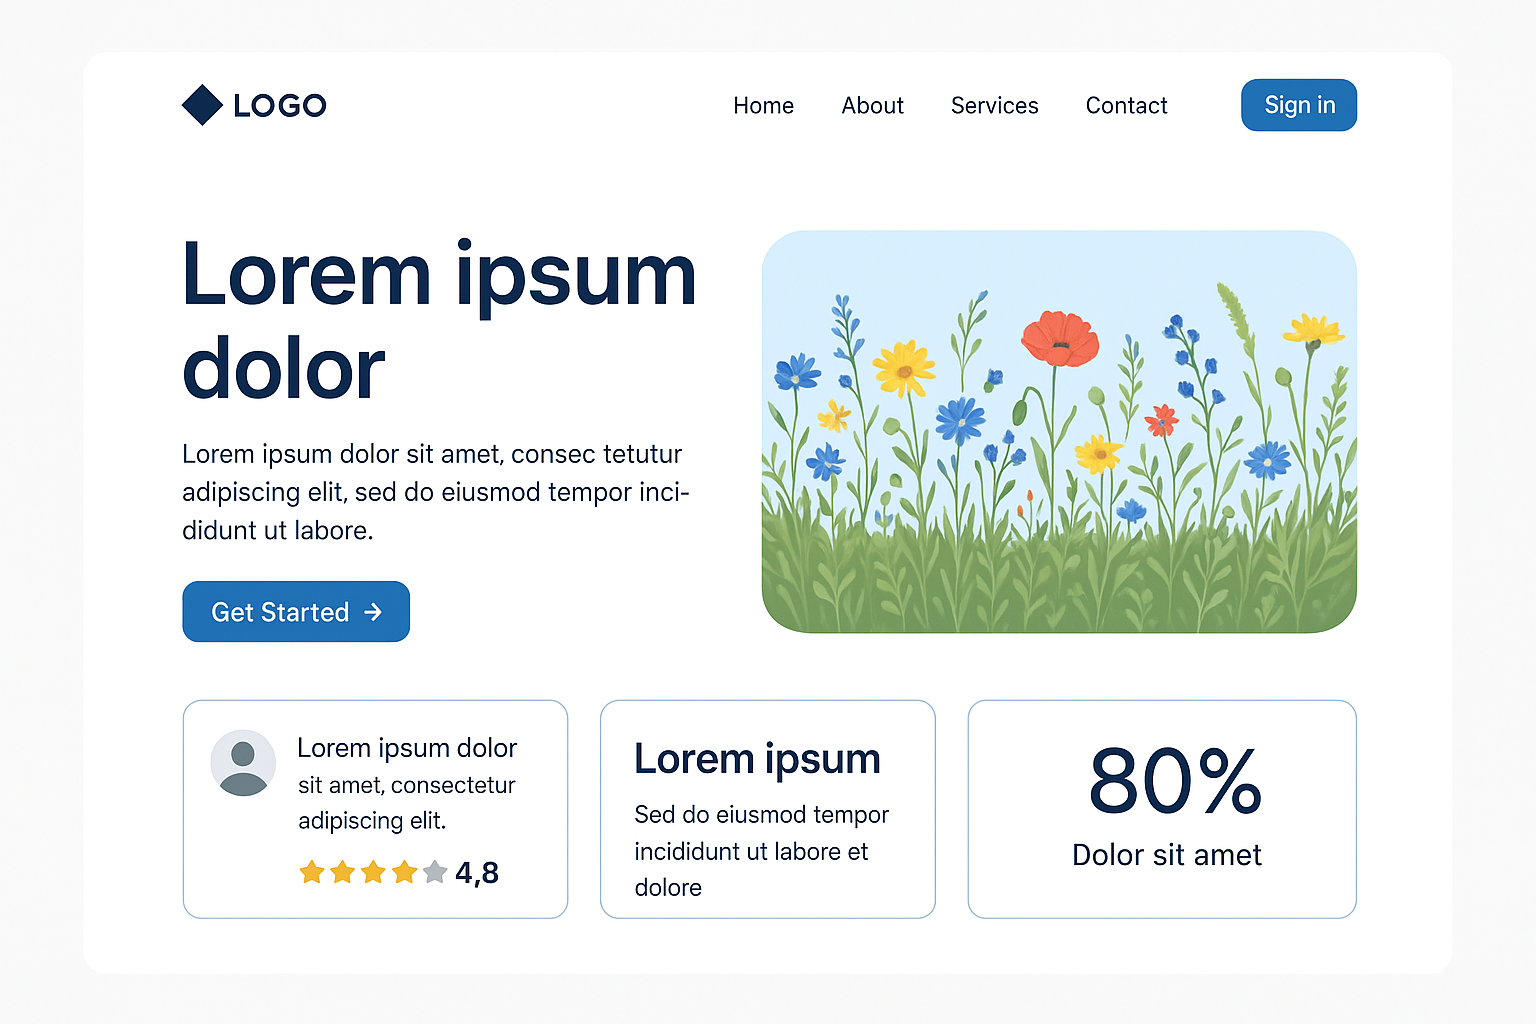Viewport: 1536px width, 1024px height.
Task: Click the grey fifth rating star
Action: point(435,873)
